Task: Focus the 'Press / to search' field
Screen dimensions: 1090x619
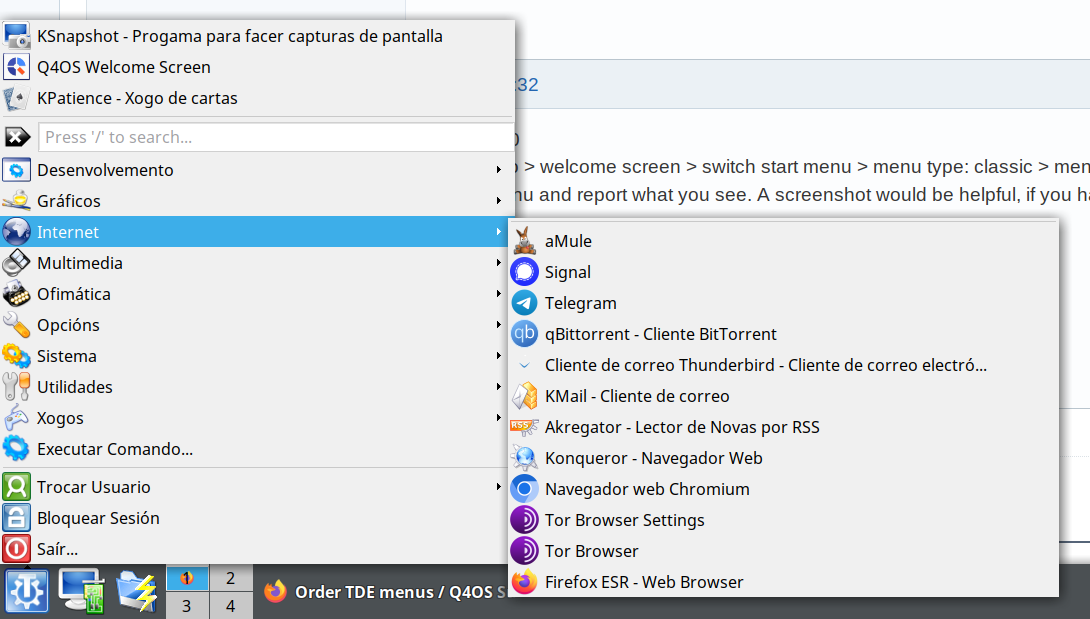Action: click(x=276, y=137)
